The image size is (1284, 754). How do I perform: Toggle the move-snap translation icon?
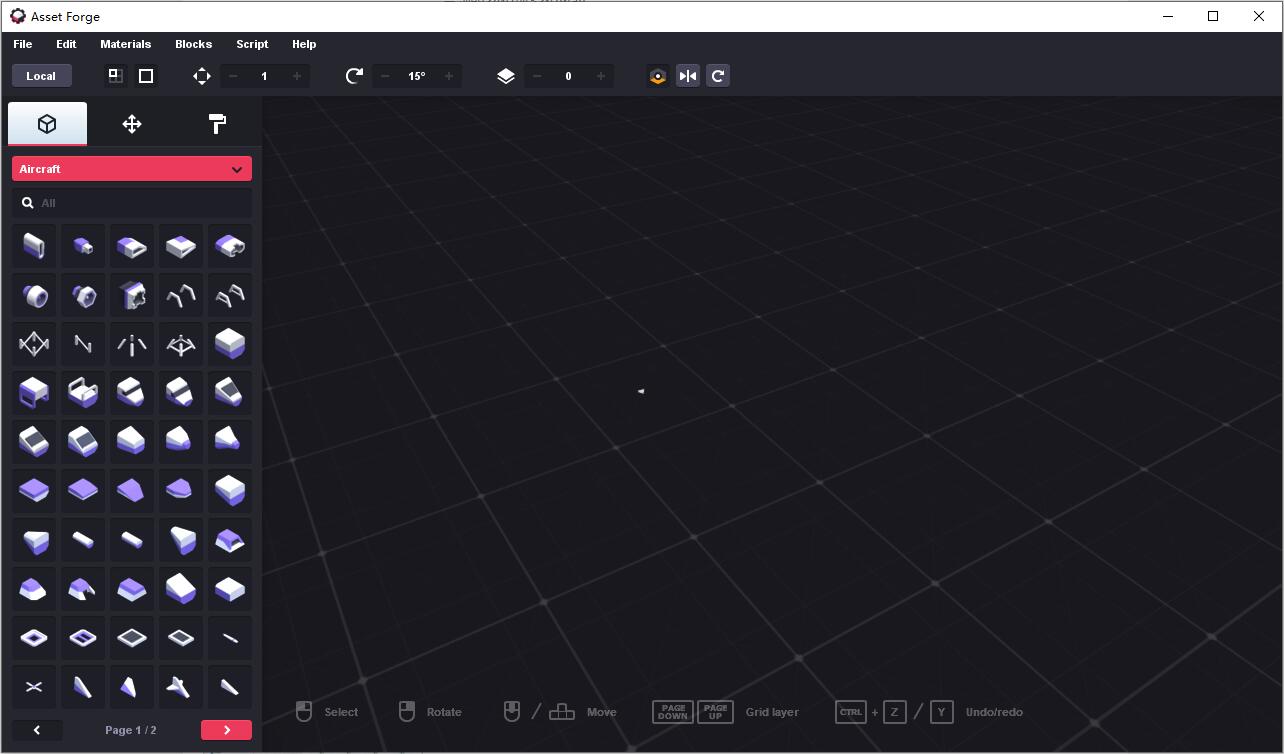click(201, 75)
